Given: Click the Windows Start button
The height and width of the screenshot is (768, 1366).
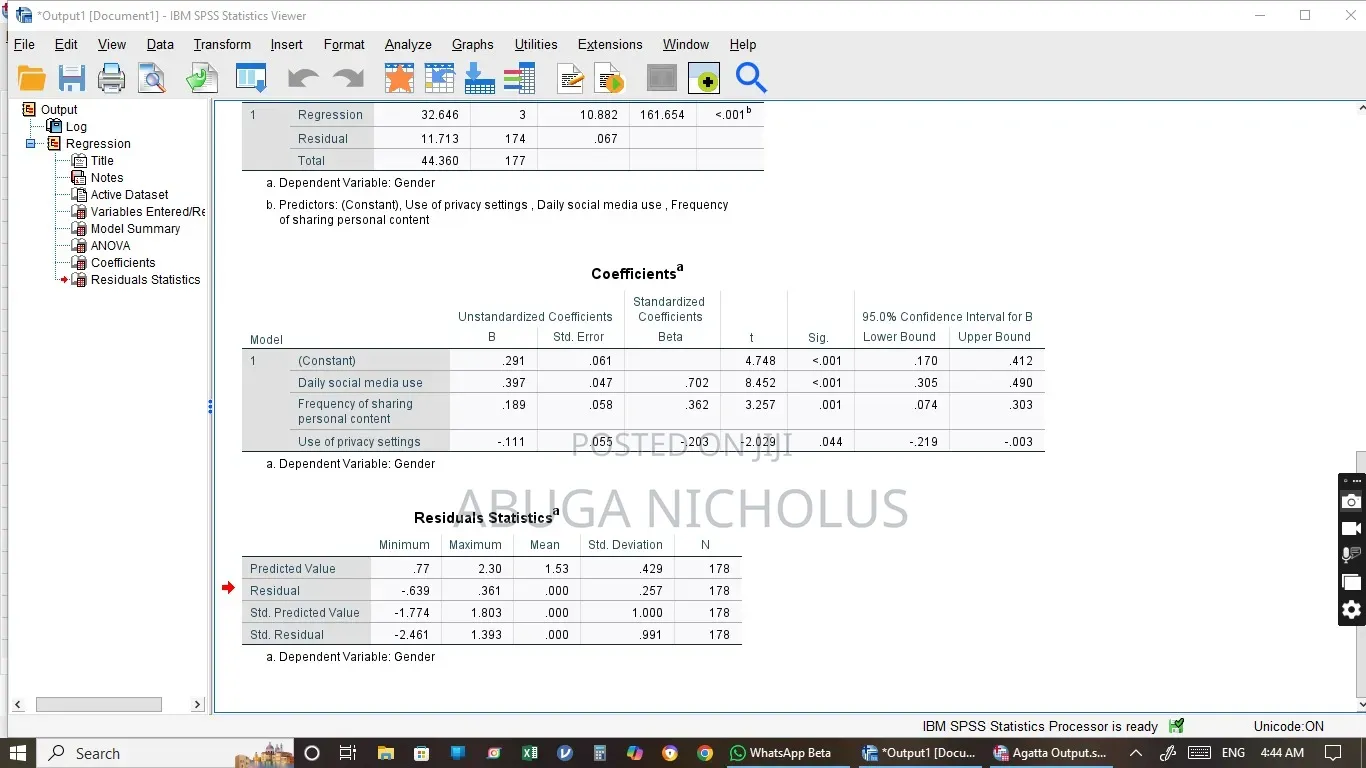Looking at the screenshot, I should pos(18,753).
